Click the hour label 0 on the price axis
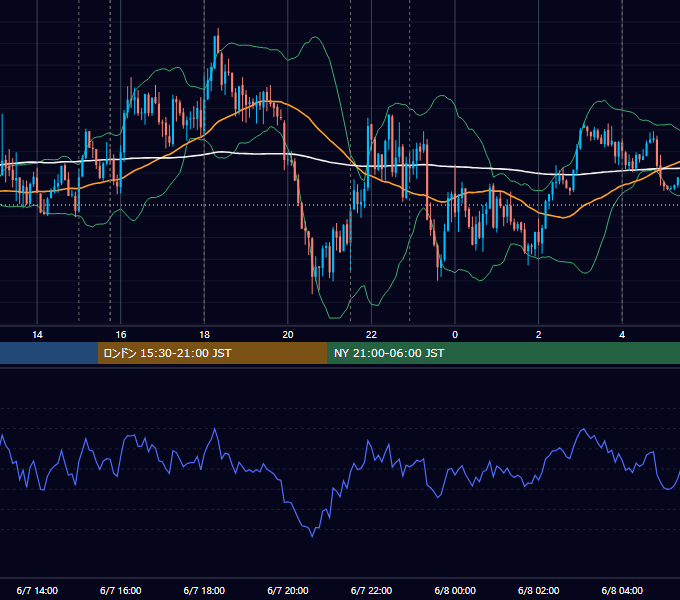Image resolution: width=680 pixels, height=600 pixels. [455, 335]
